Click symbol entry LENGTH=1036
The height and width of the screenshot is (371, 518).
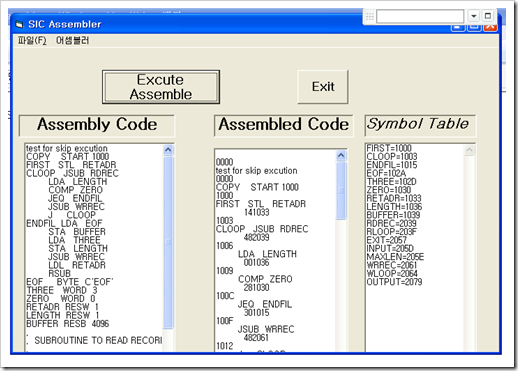pyautogui.click(x=394, y=207)
